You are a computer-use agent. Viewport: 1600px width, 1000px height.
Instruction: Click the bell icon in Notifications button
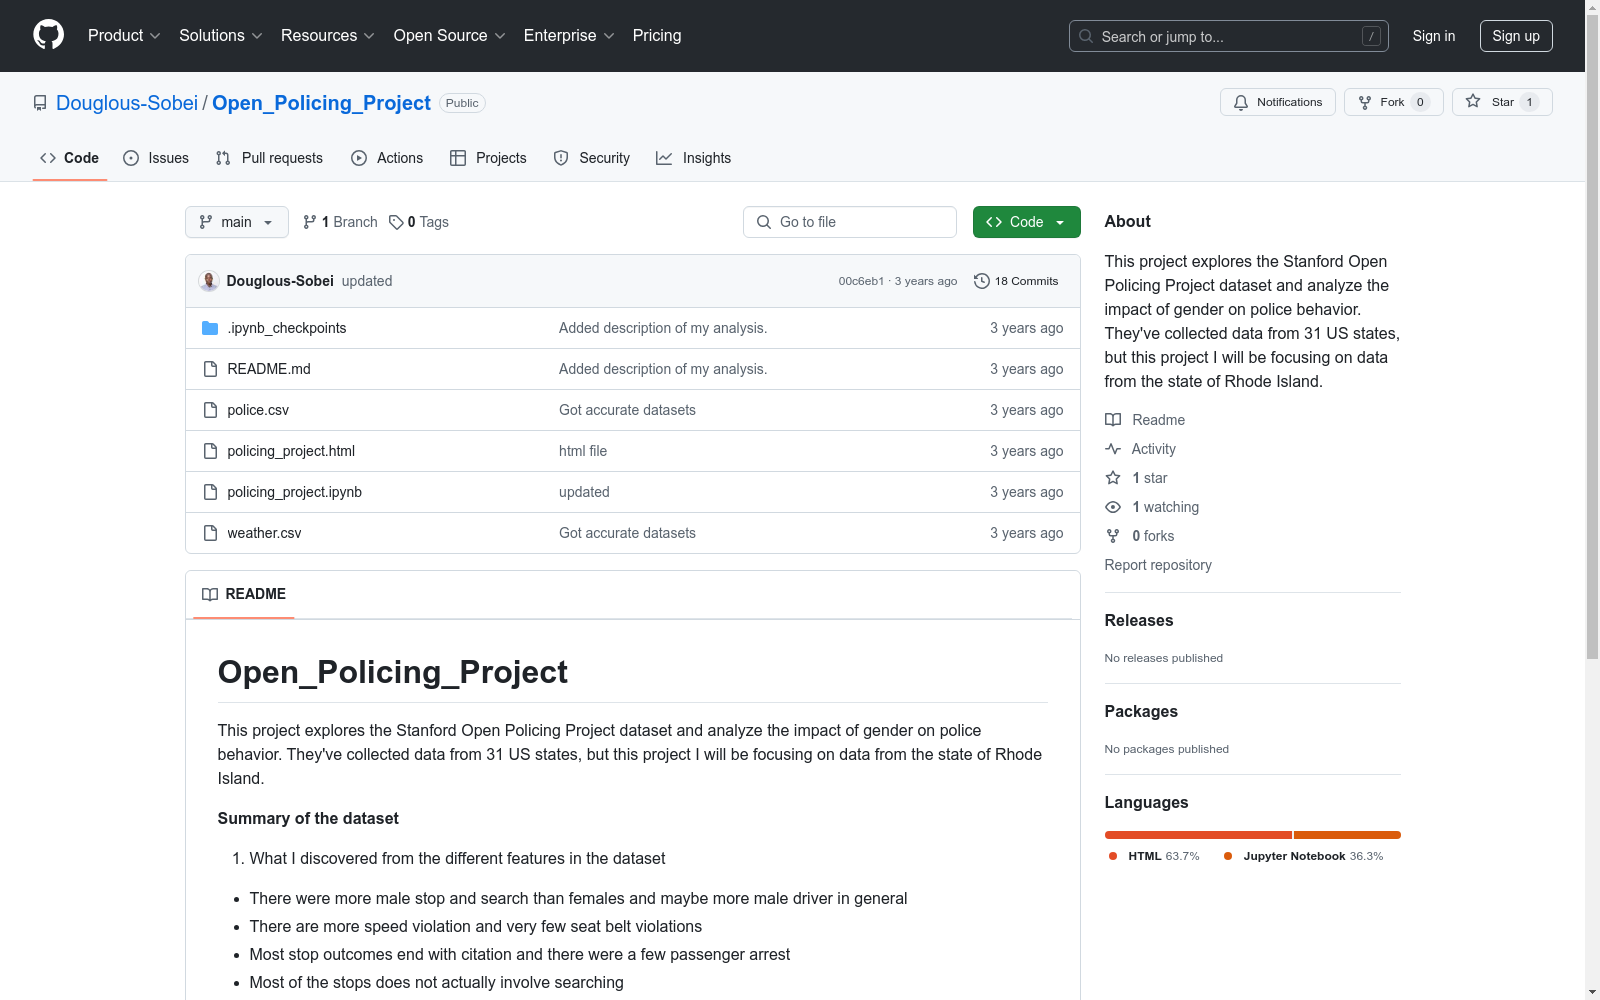(1241, 102)
